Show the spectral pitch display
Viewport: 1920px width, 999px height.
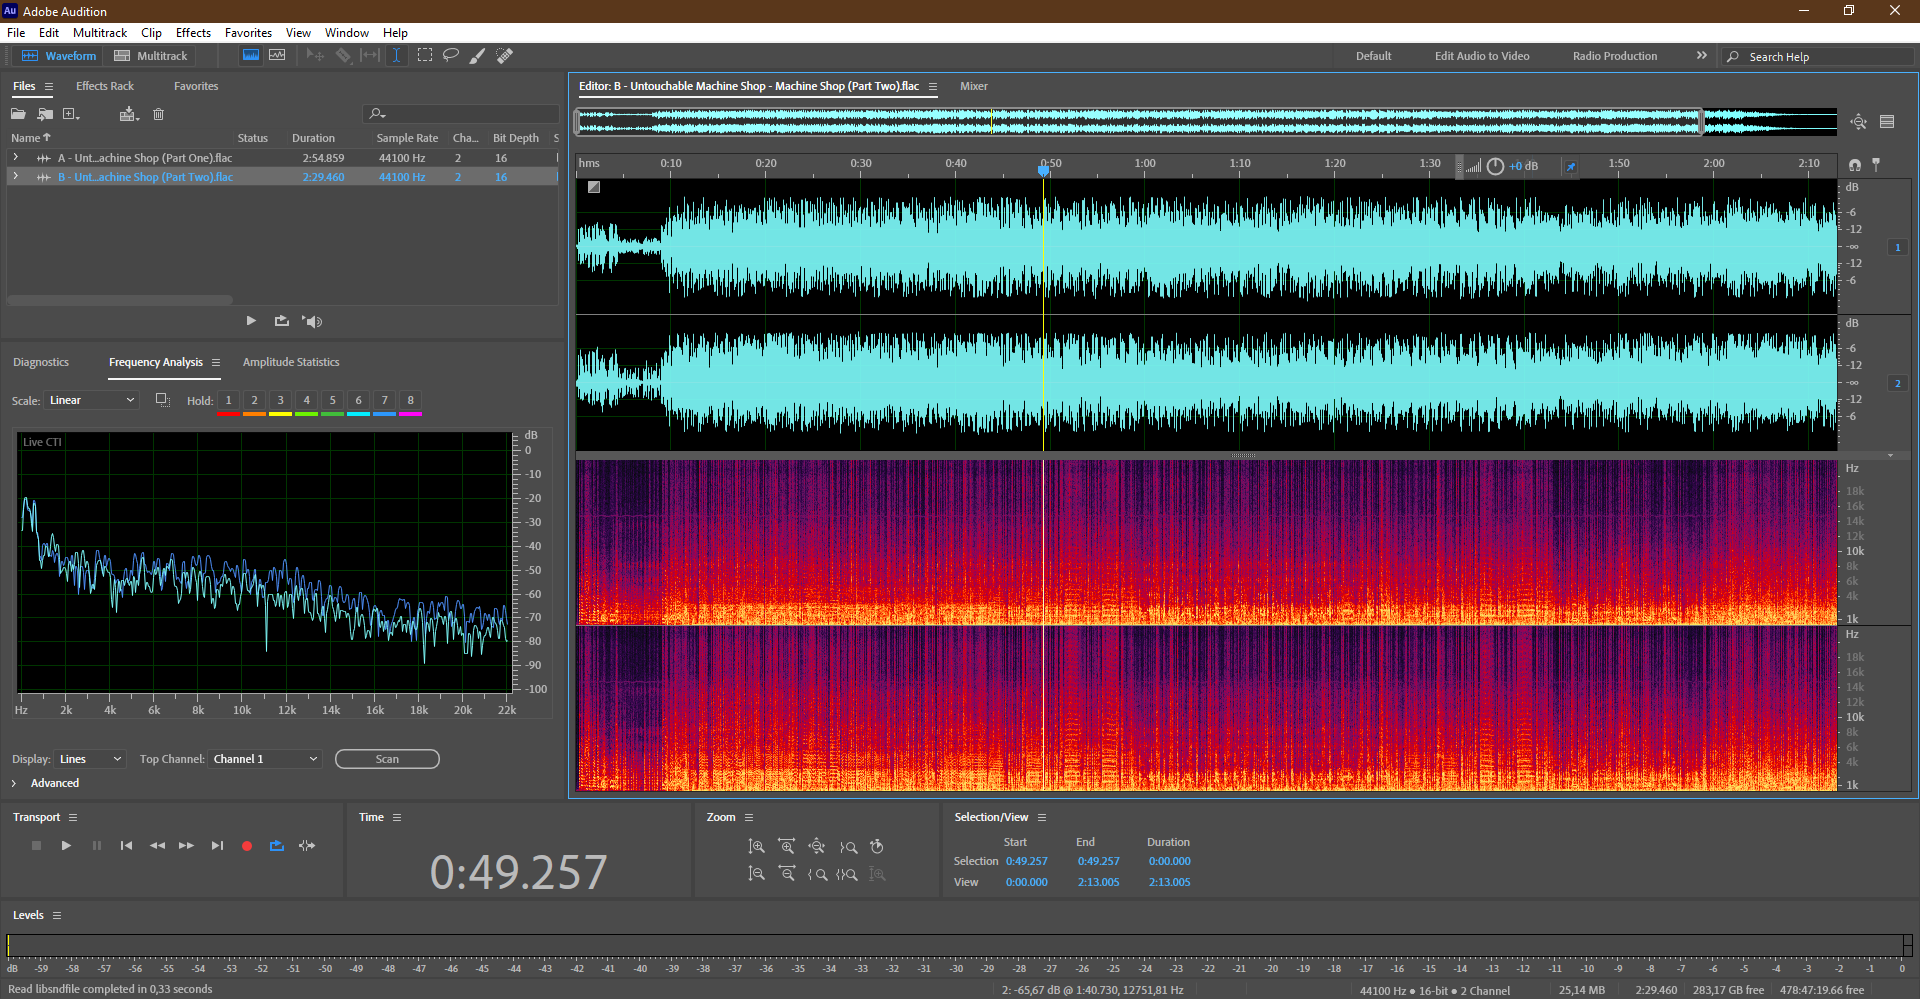pos(277,55)
